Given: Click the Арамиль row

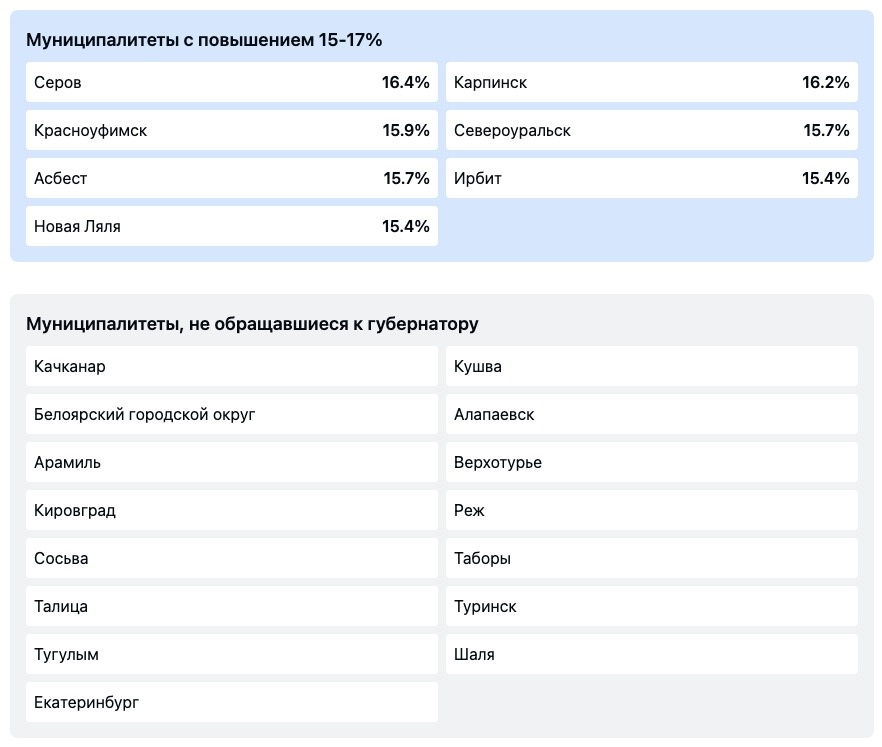Looking at the screenshot, I should [231, 463].
